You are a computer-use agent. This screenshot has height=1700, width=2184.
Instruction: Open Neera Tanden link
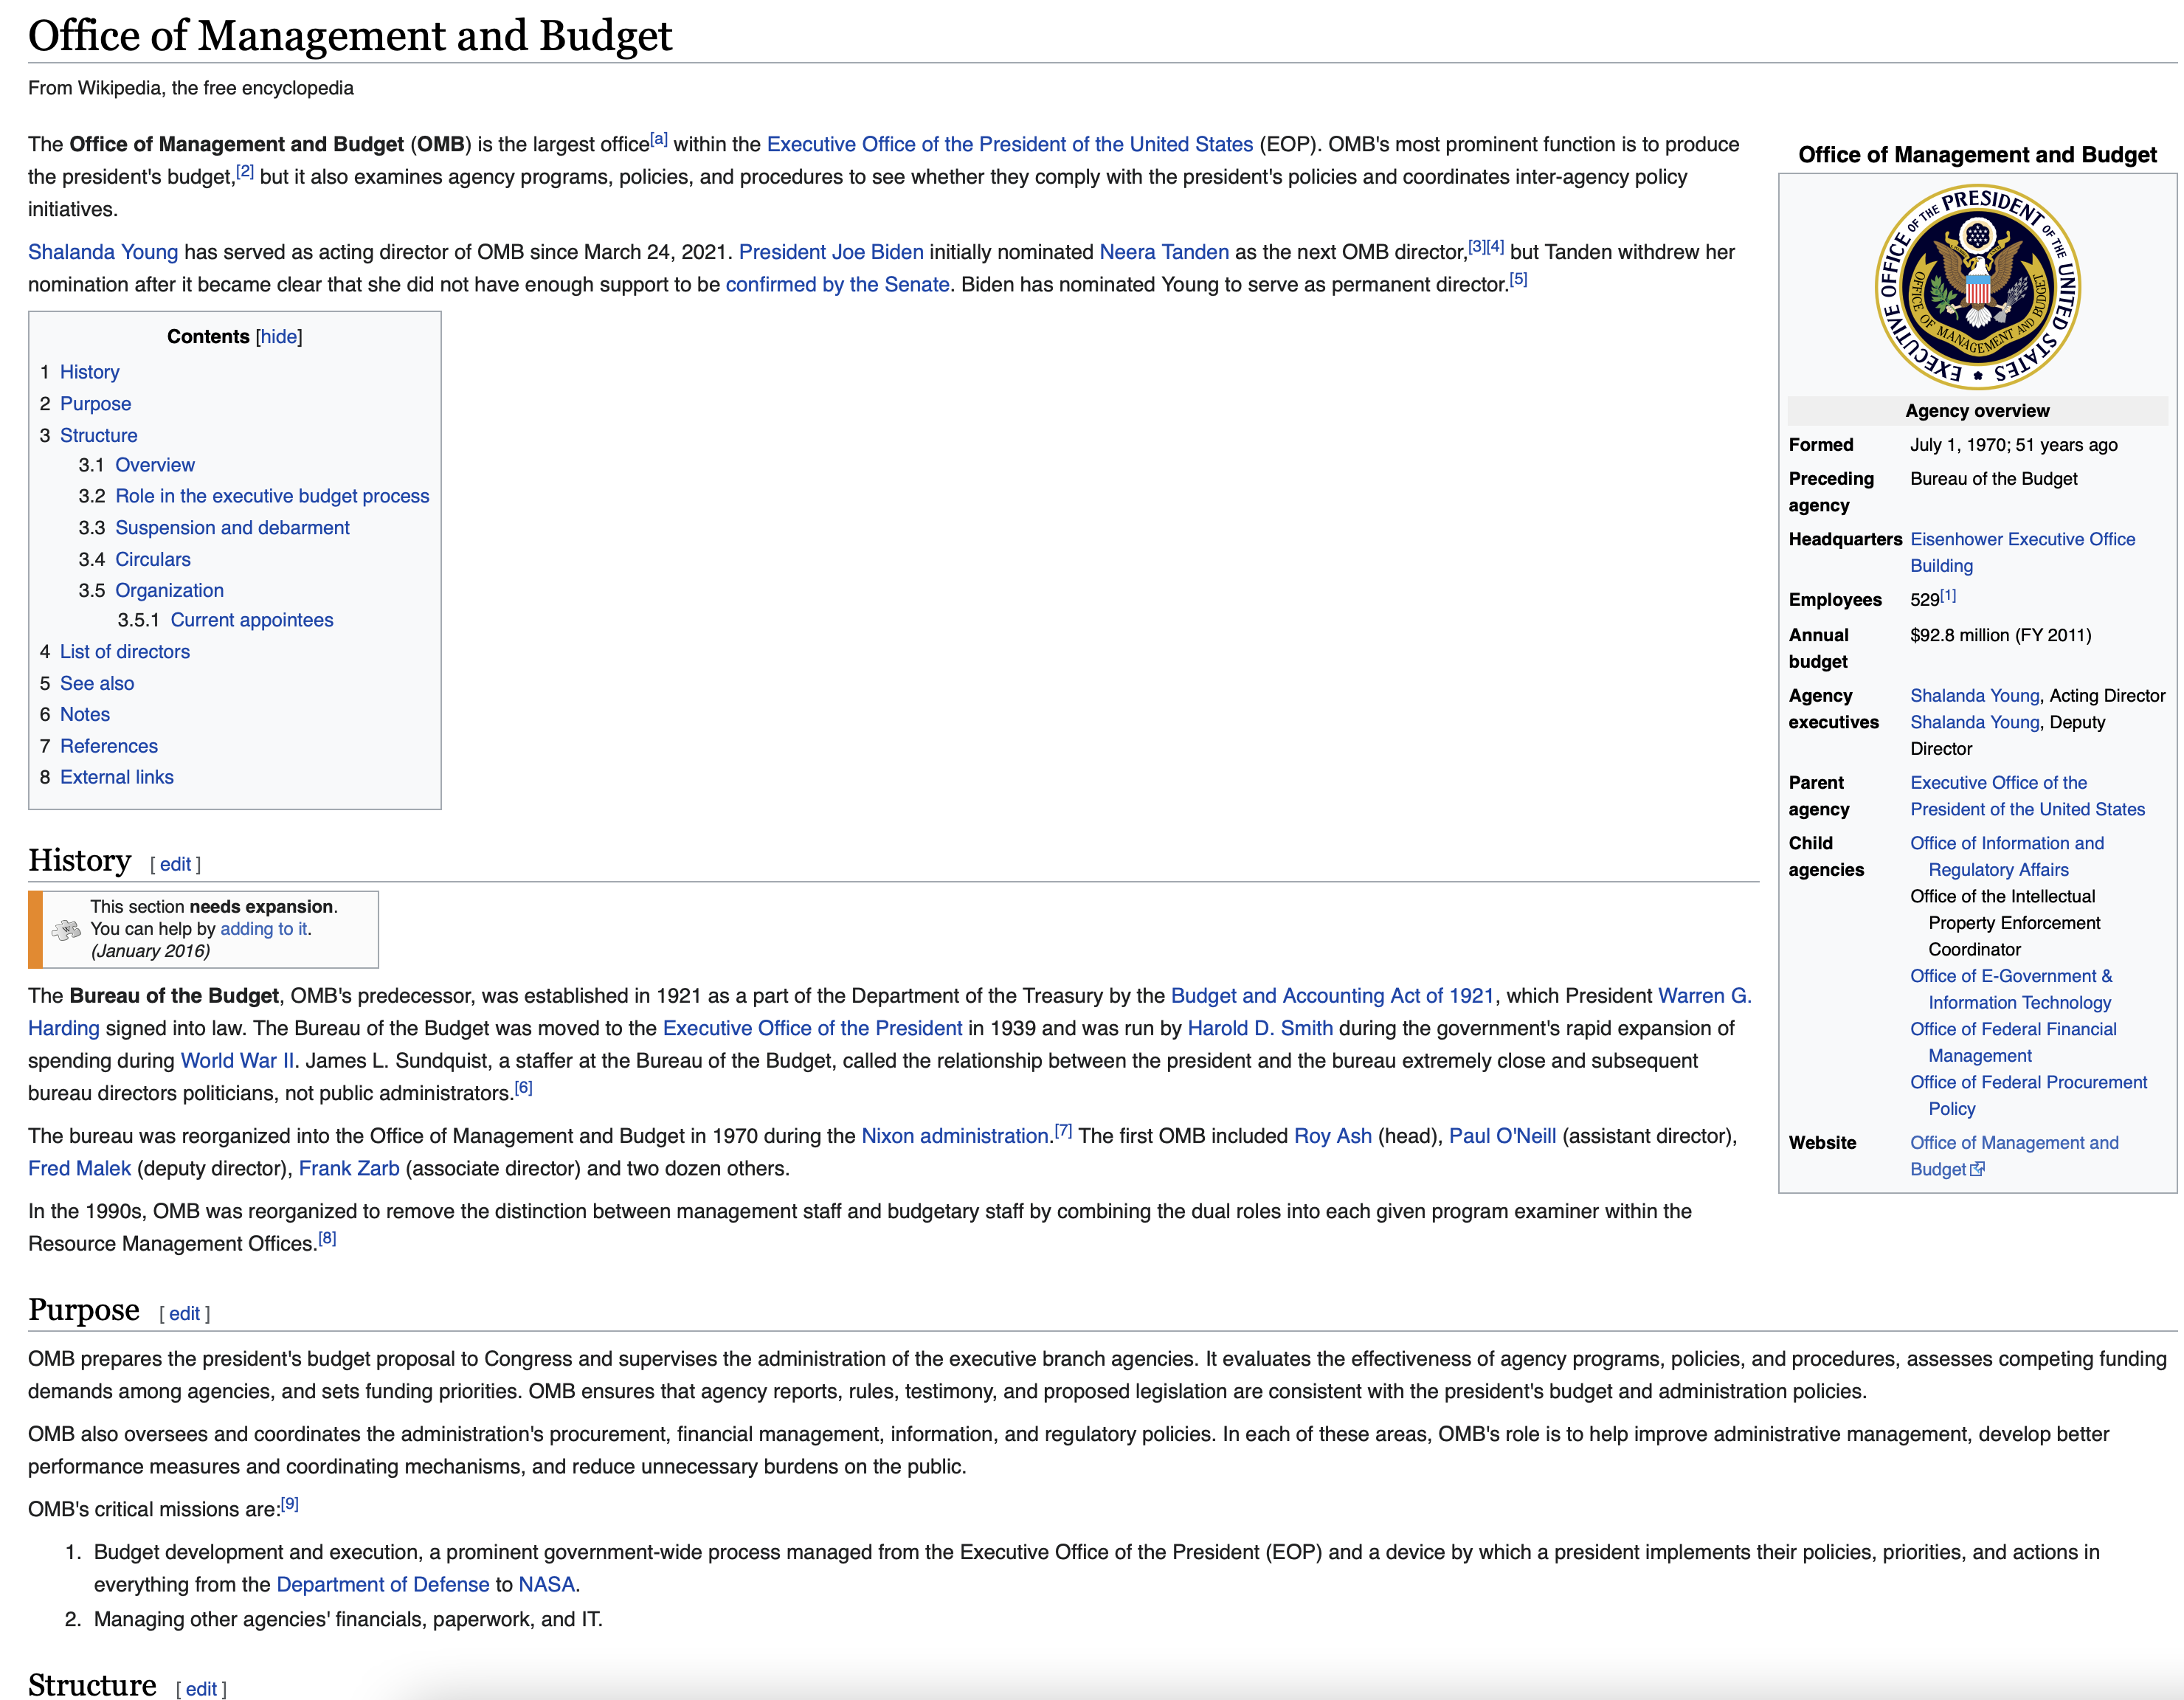click(x=1164, y=252)
